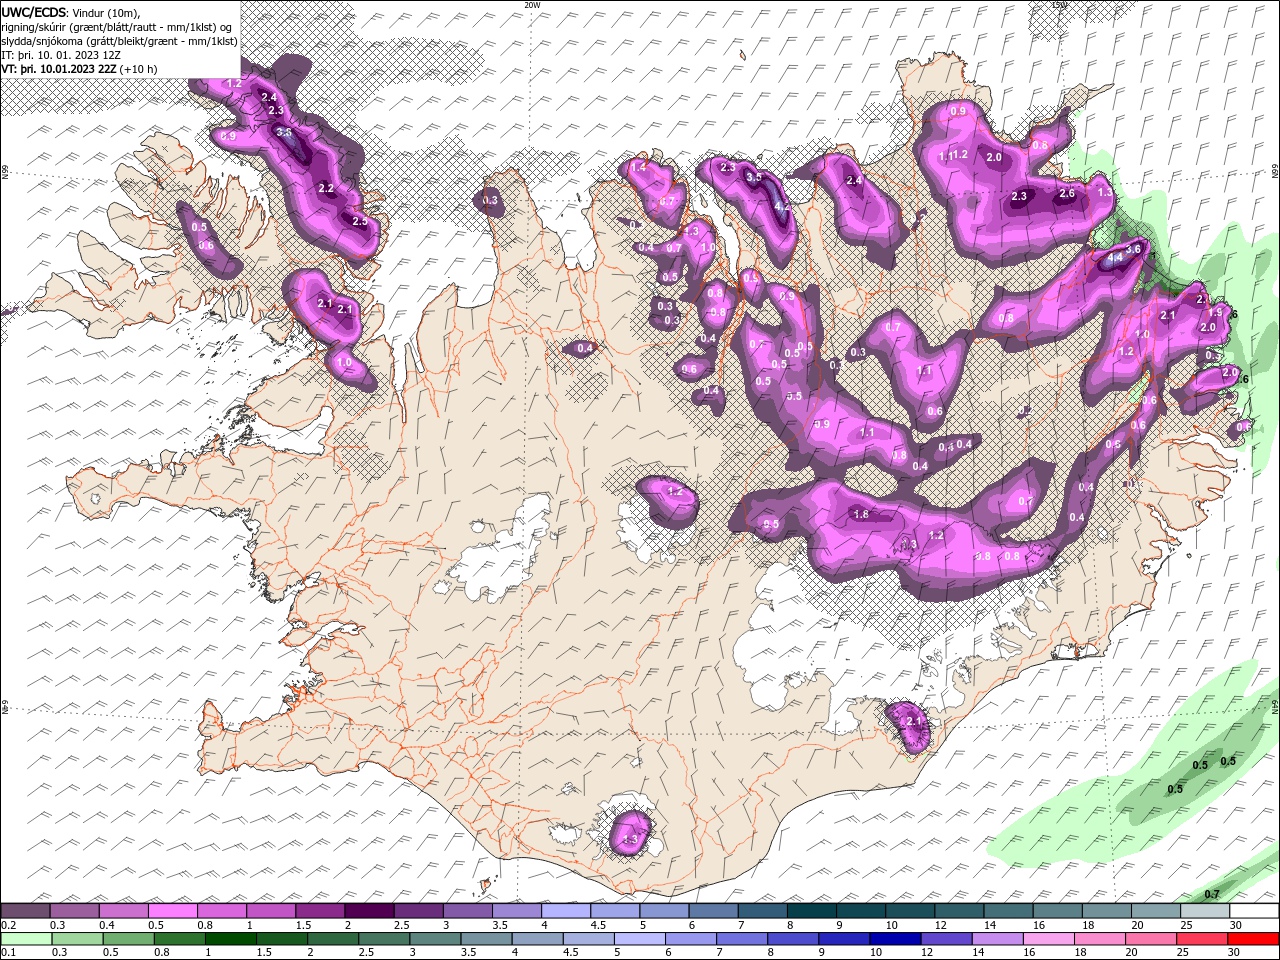The width and height of the screenshot is (1280, 960).
Task: Click the '1.4' snowfall value on map
Action: (638, 169)
